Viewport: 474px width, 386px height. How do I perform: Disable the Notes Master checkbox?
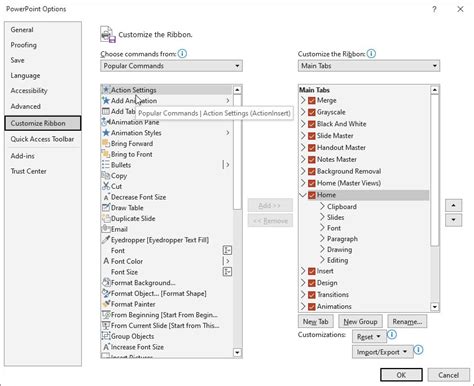click(312, 159)
